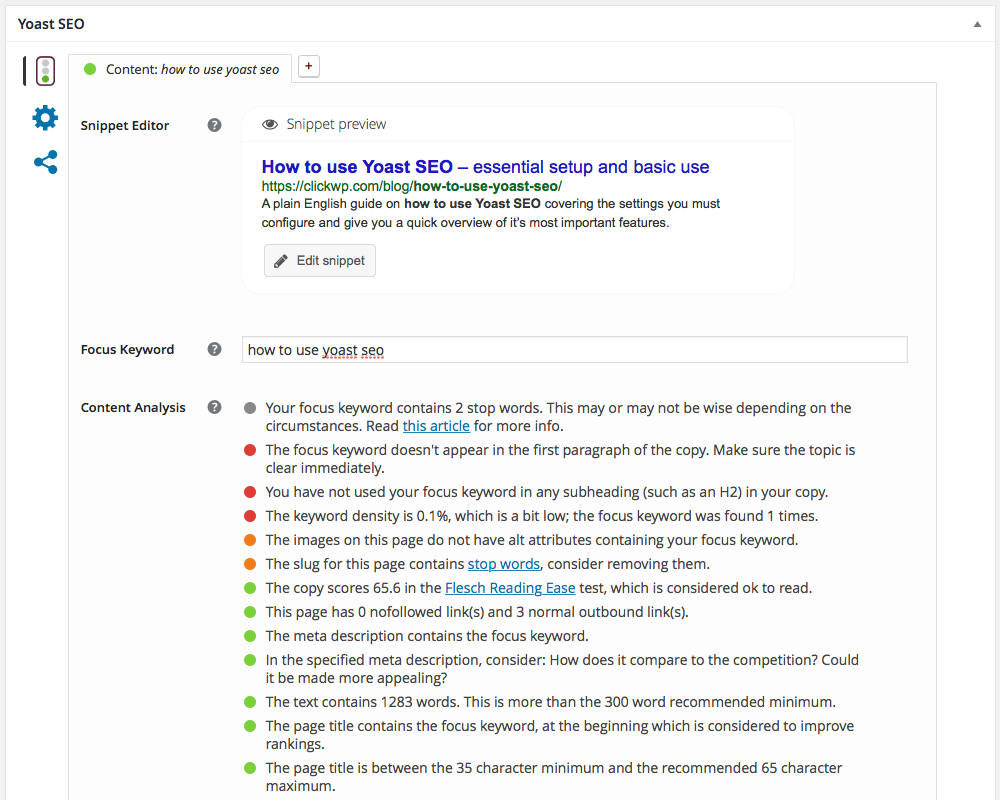Image resolution: width=1000 pixels, height=800 pixels.
Task: Open the 'stop words' link for slug
Action: (504, 564)
